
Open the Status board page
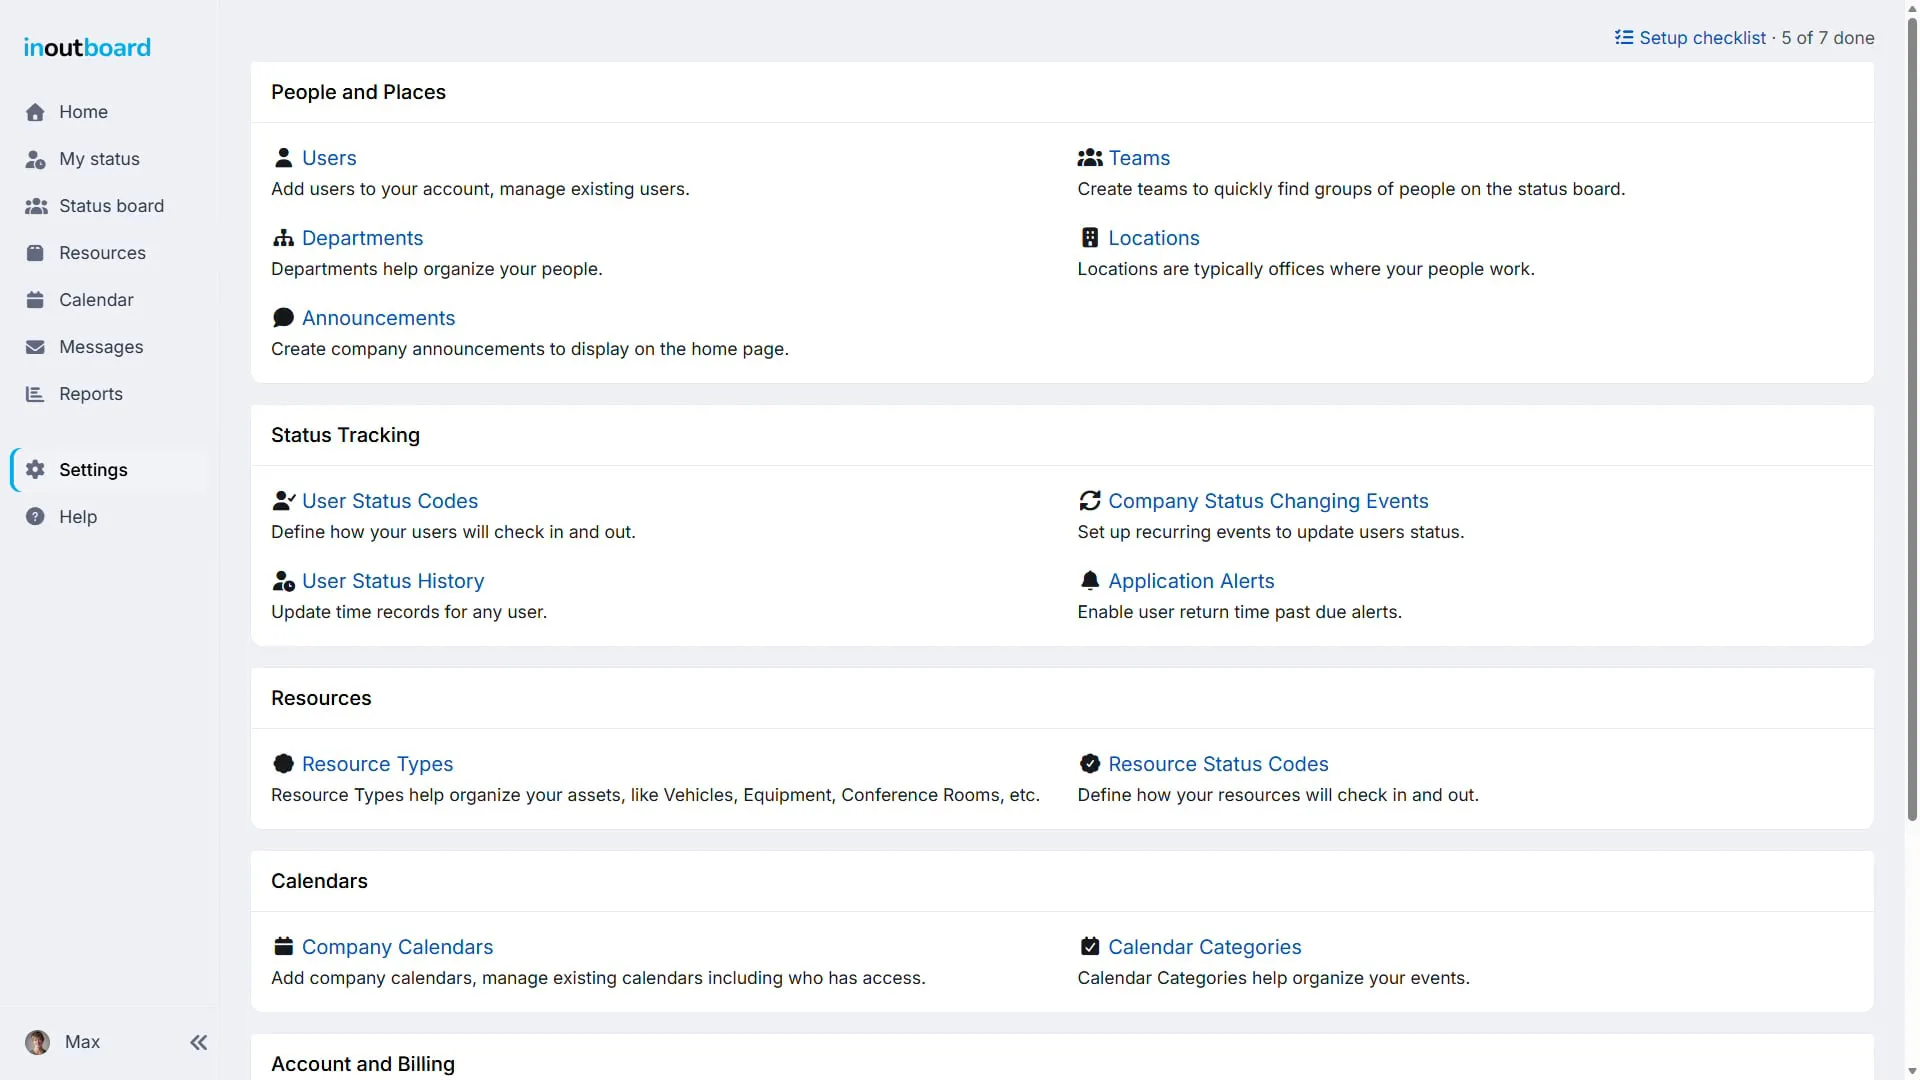tap(109, 206)
